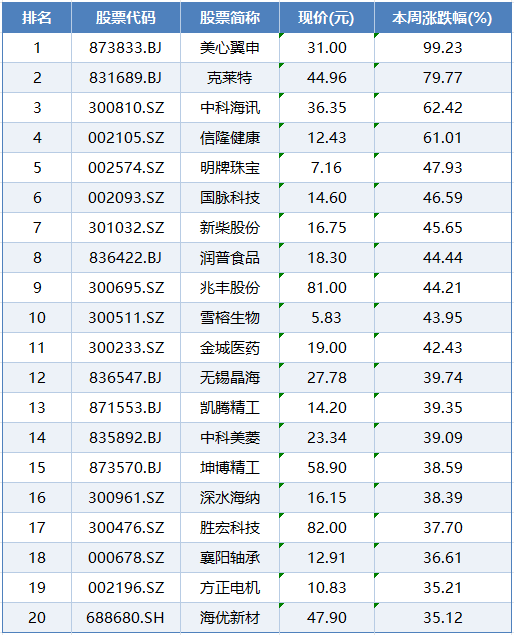Select the 排名 column header

(x=37, y=17)
